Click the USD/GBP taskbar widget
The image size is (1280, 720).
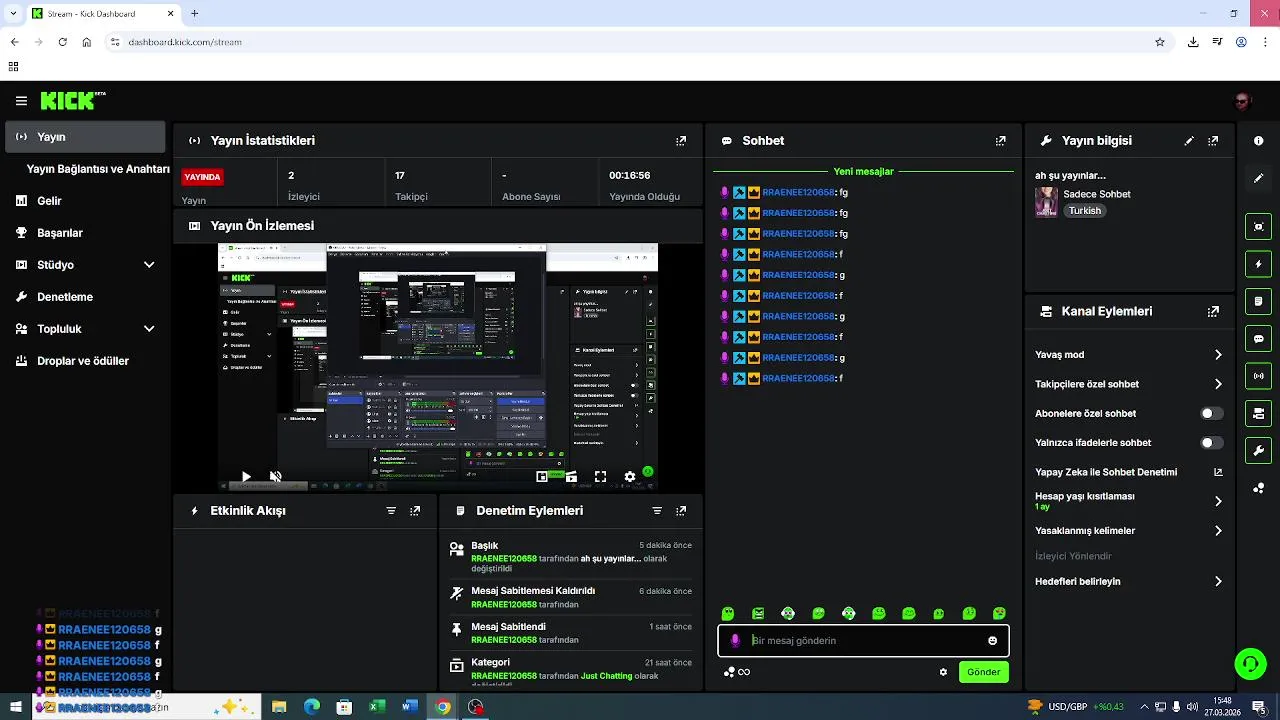point(1075,707)
